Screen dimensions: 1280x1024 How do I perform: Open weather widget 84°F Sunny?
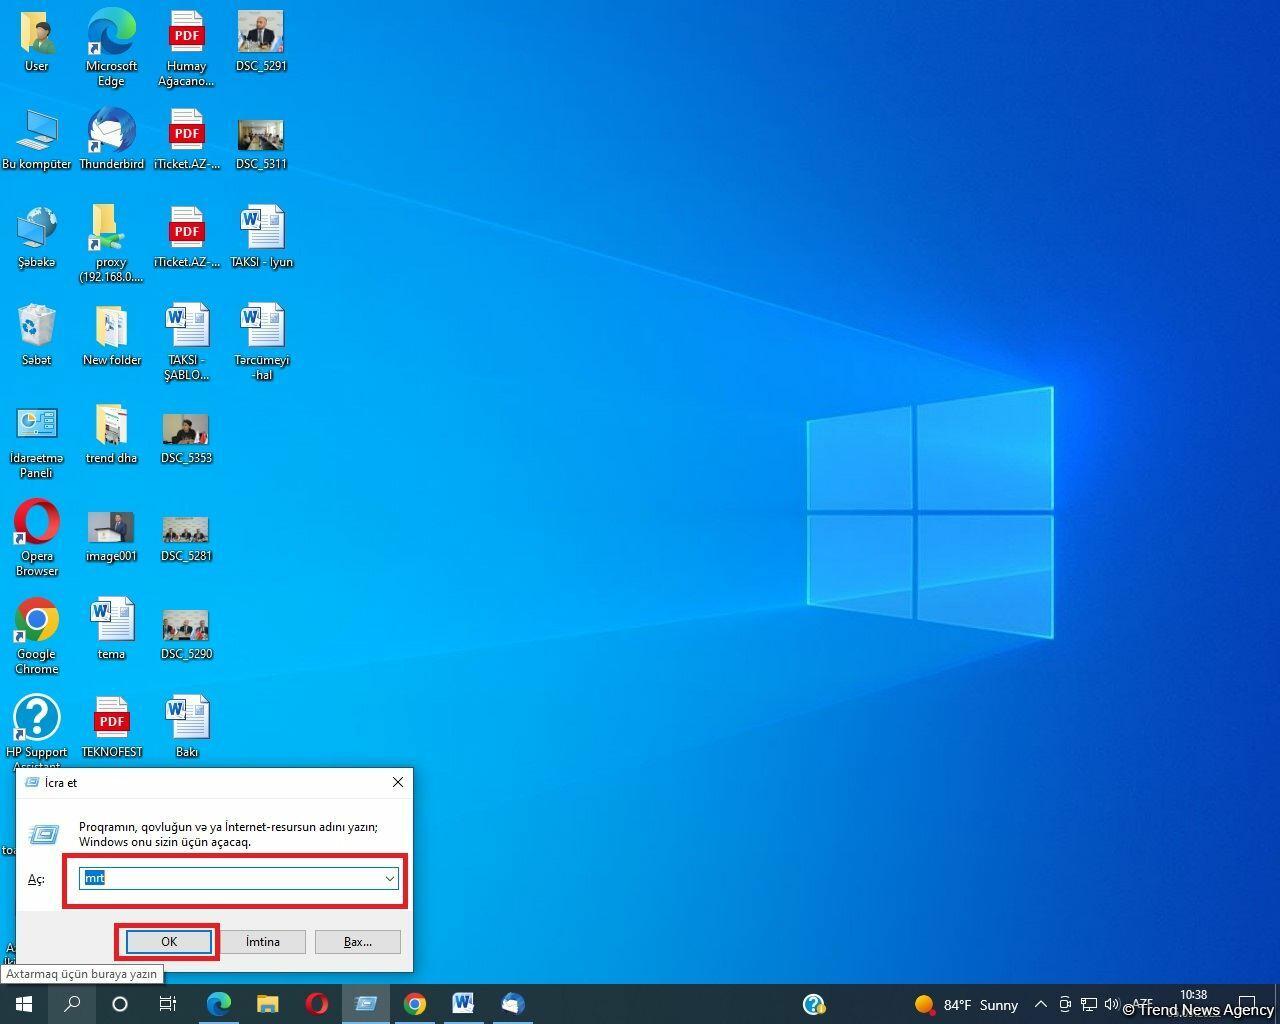[x=966, y=1004]
